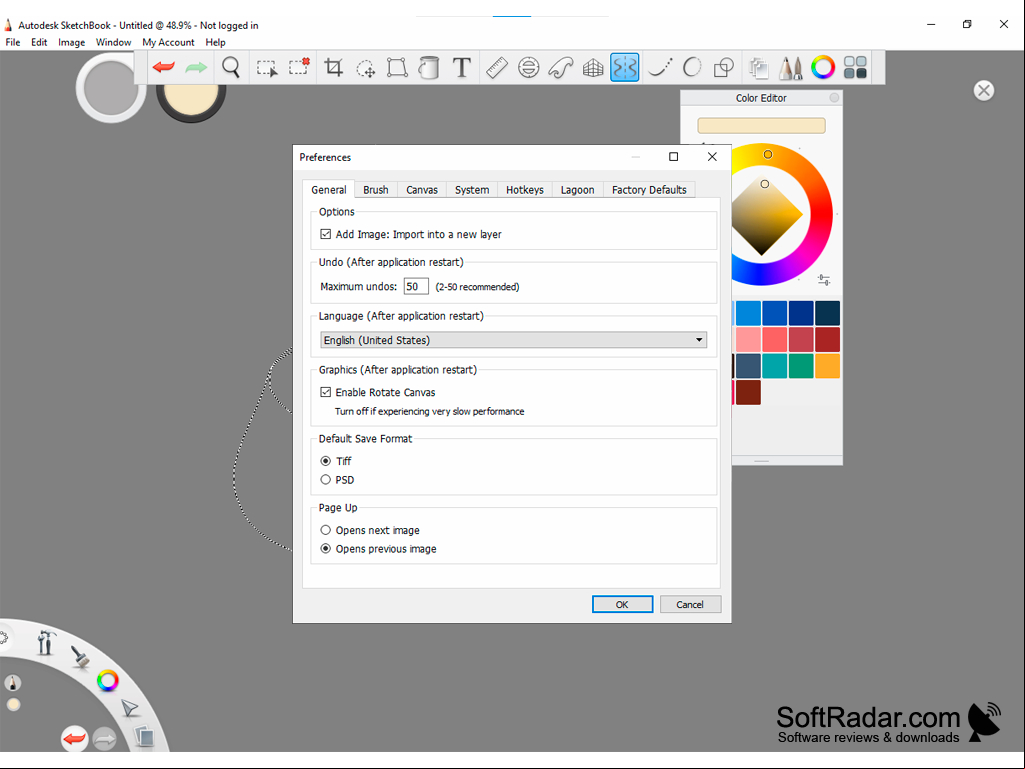The width and height of the screenshot is (1025, 769).
Task: Toggle Add Image import into new layer checkbox
Action: pyautogui.click(x=326, y=234)
